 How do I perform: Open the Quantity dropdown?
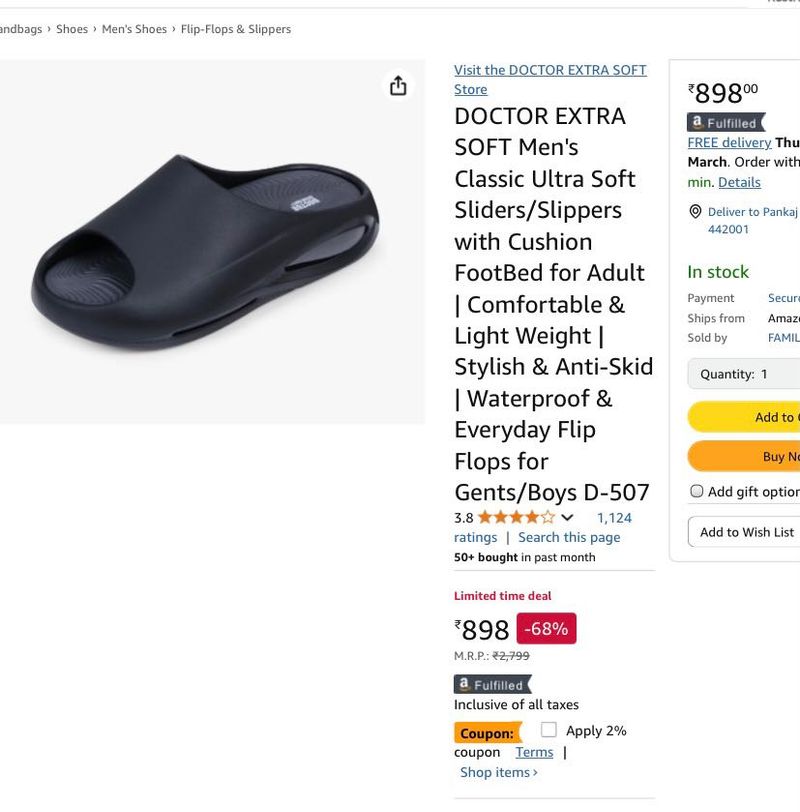coord(744,374)
